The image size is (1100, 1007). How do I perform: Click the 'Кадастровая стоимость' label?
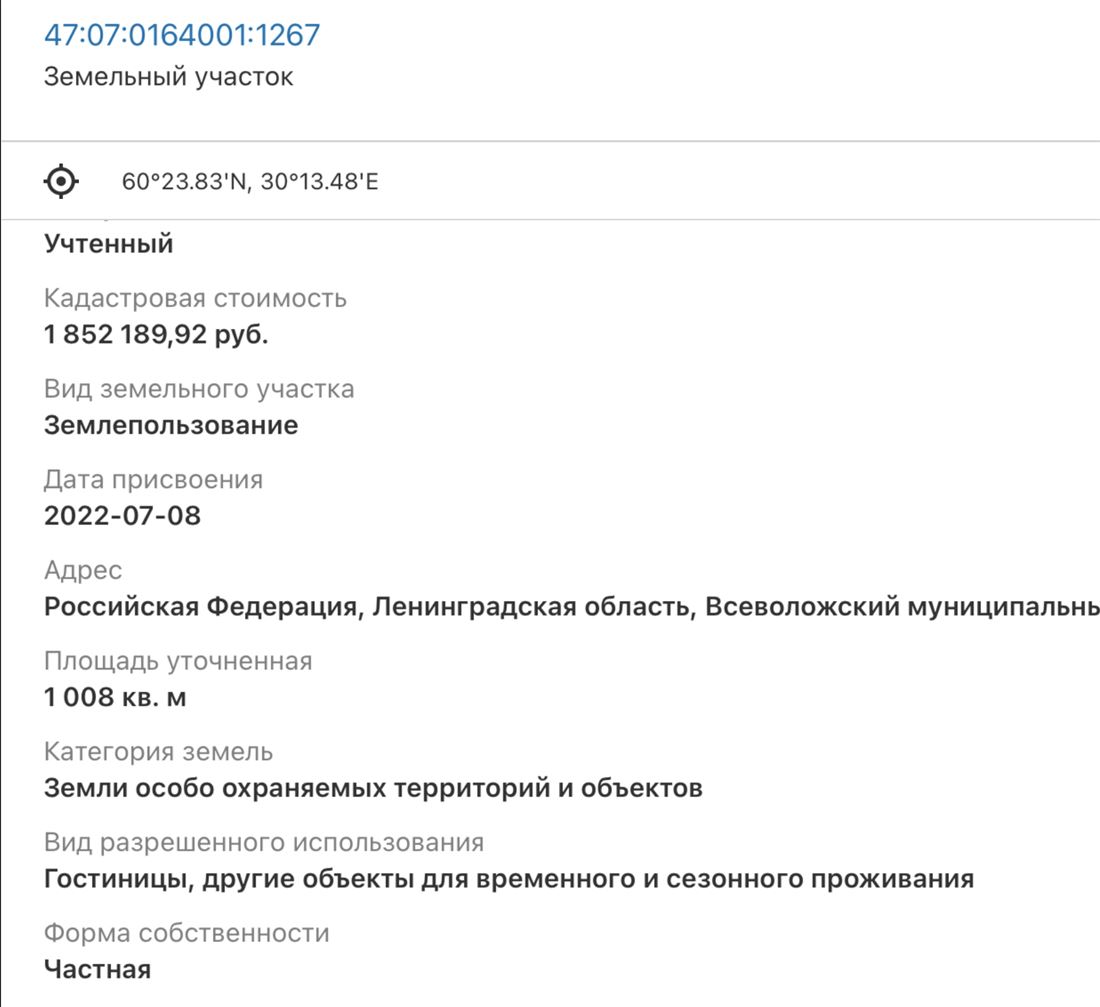pyautogui.click(x=195, y=298)
